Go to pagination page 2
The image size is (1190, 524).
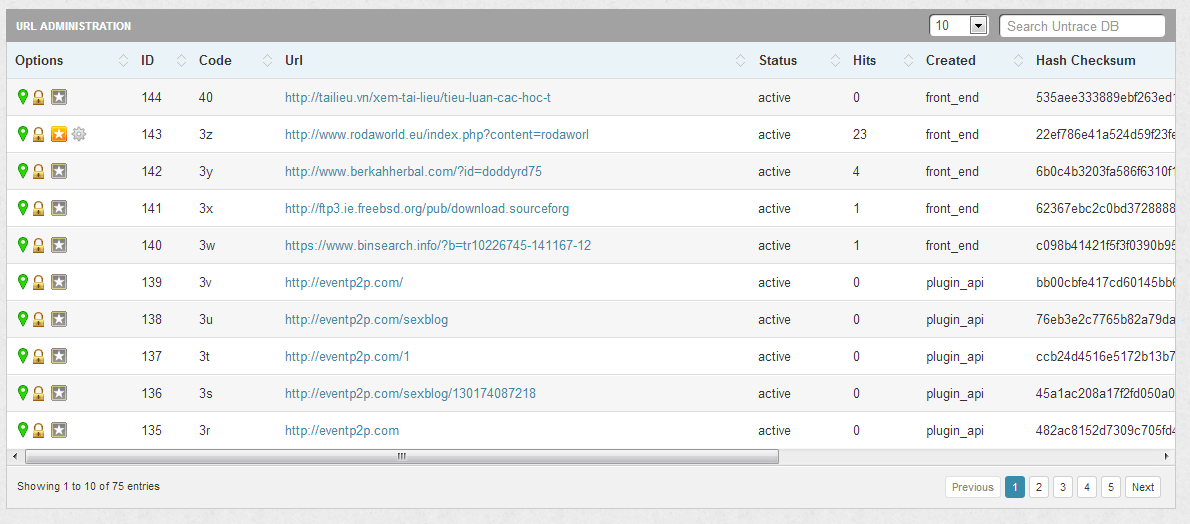click(x=1038, y=488)
